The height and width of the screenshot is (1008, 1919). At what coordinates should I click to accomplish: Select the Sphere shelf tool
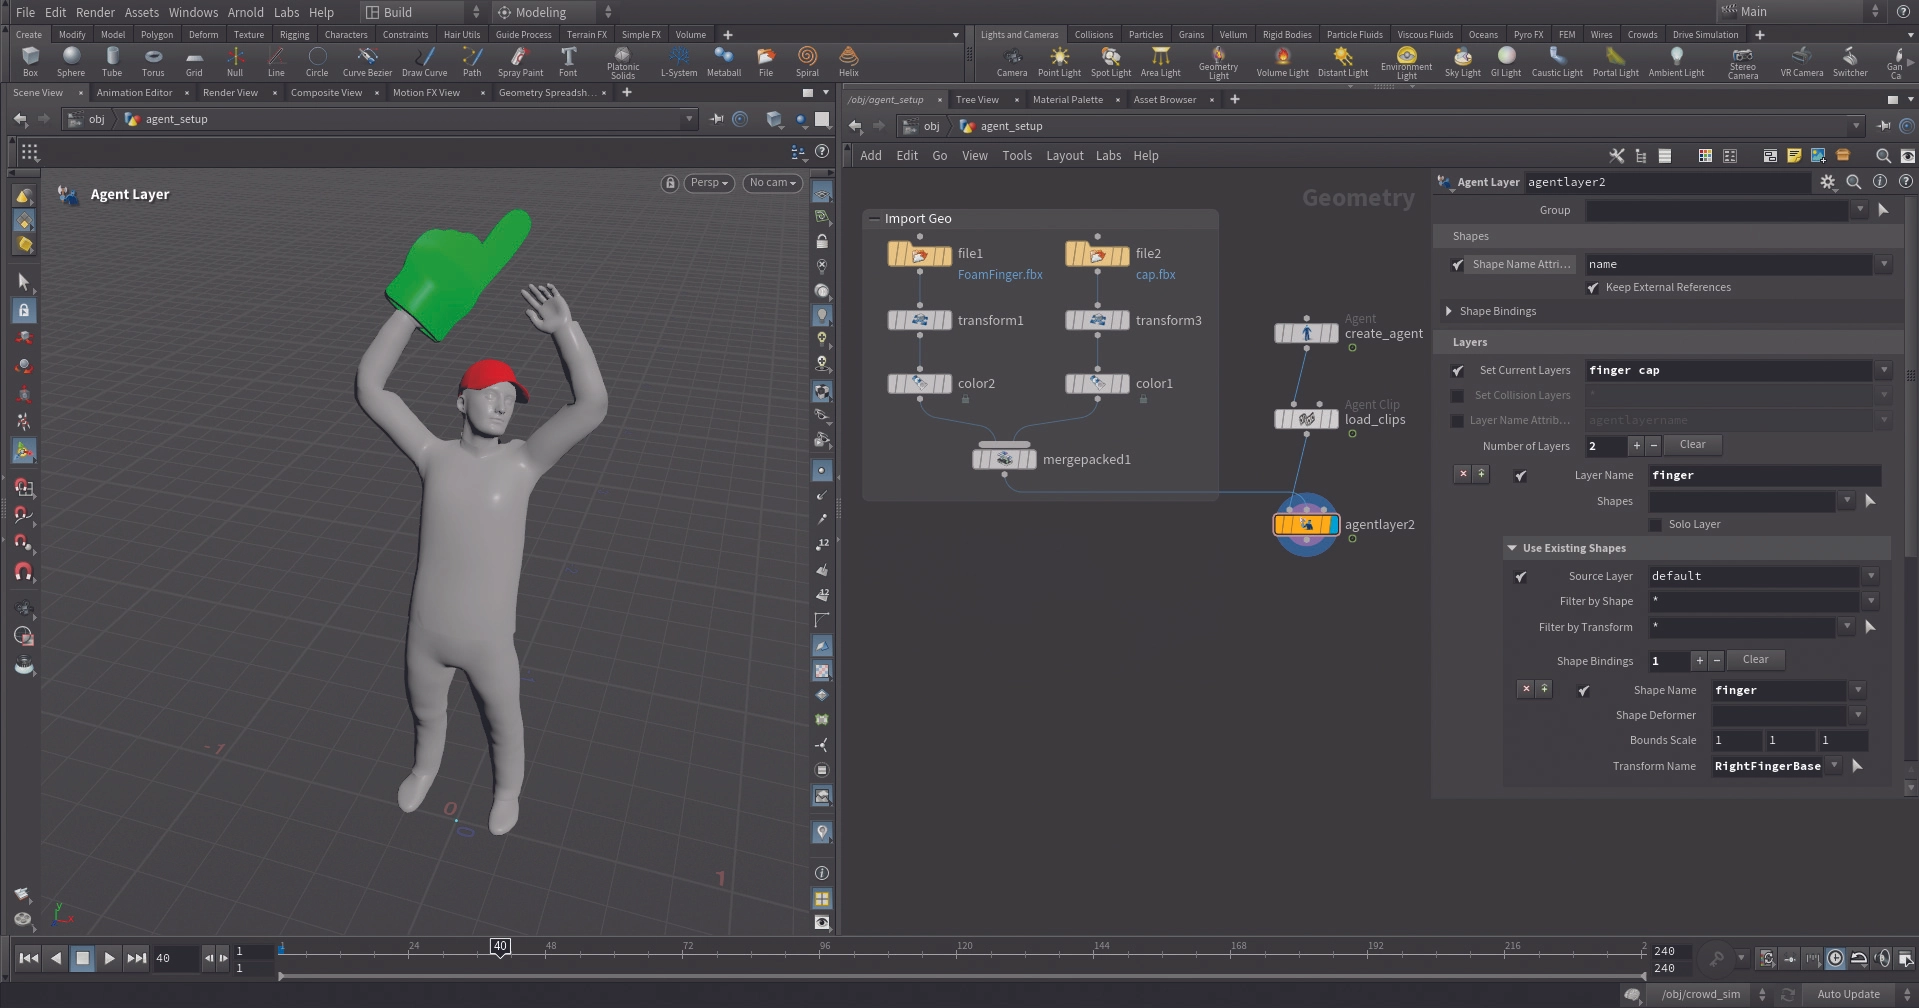click(70, 62)
